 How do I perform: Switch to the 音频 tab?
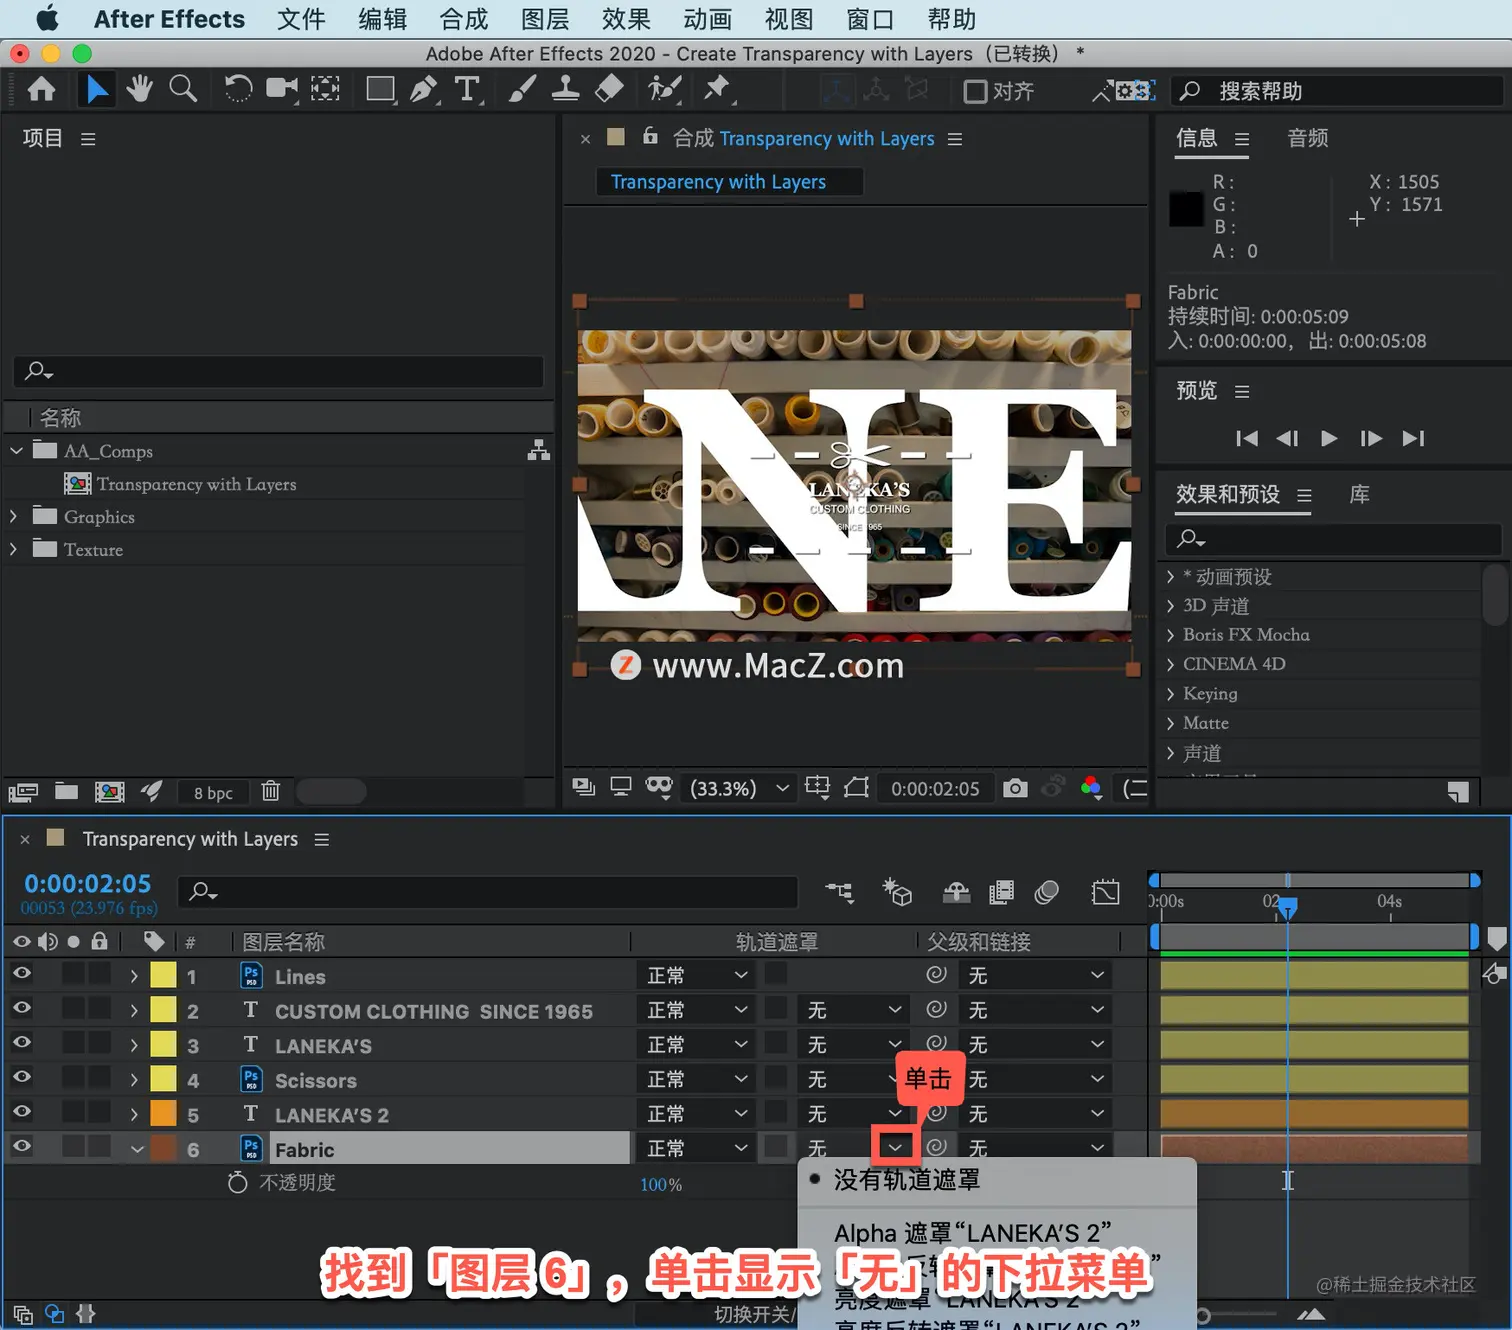click(1308, 138)
